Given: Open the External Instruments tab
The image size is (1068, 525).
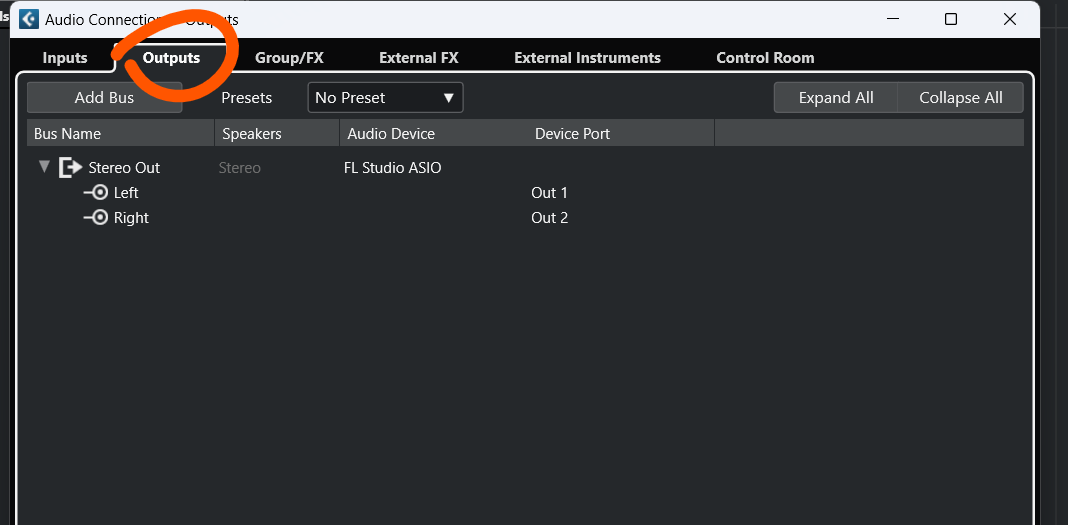Looking at the screenshot, I should [x=587, y=58].
